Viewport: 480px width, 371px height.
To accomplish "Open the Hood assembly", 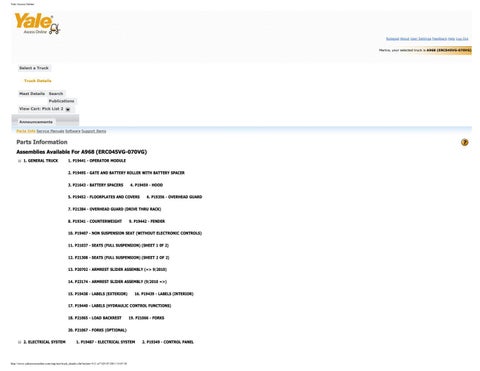I will pos(147,185).
